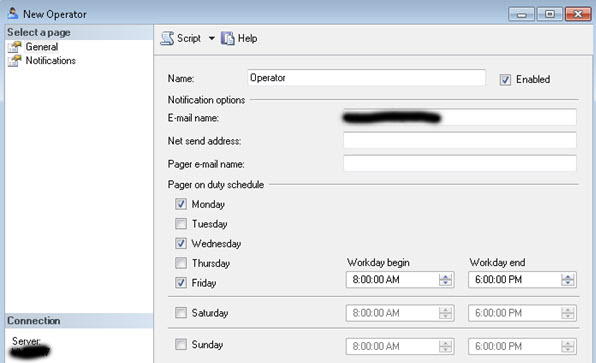Viewport: 596px width, 363px height.
Task: Select the Notifications page
Action: tap(50, 61)
